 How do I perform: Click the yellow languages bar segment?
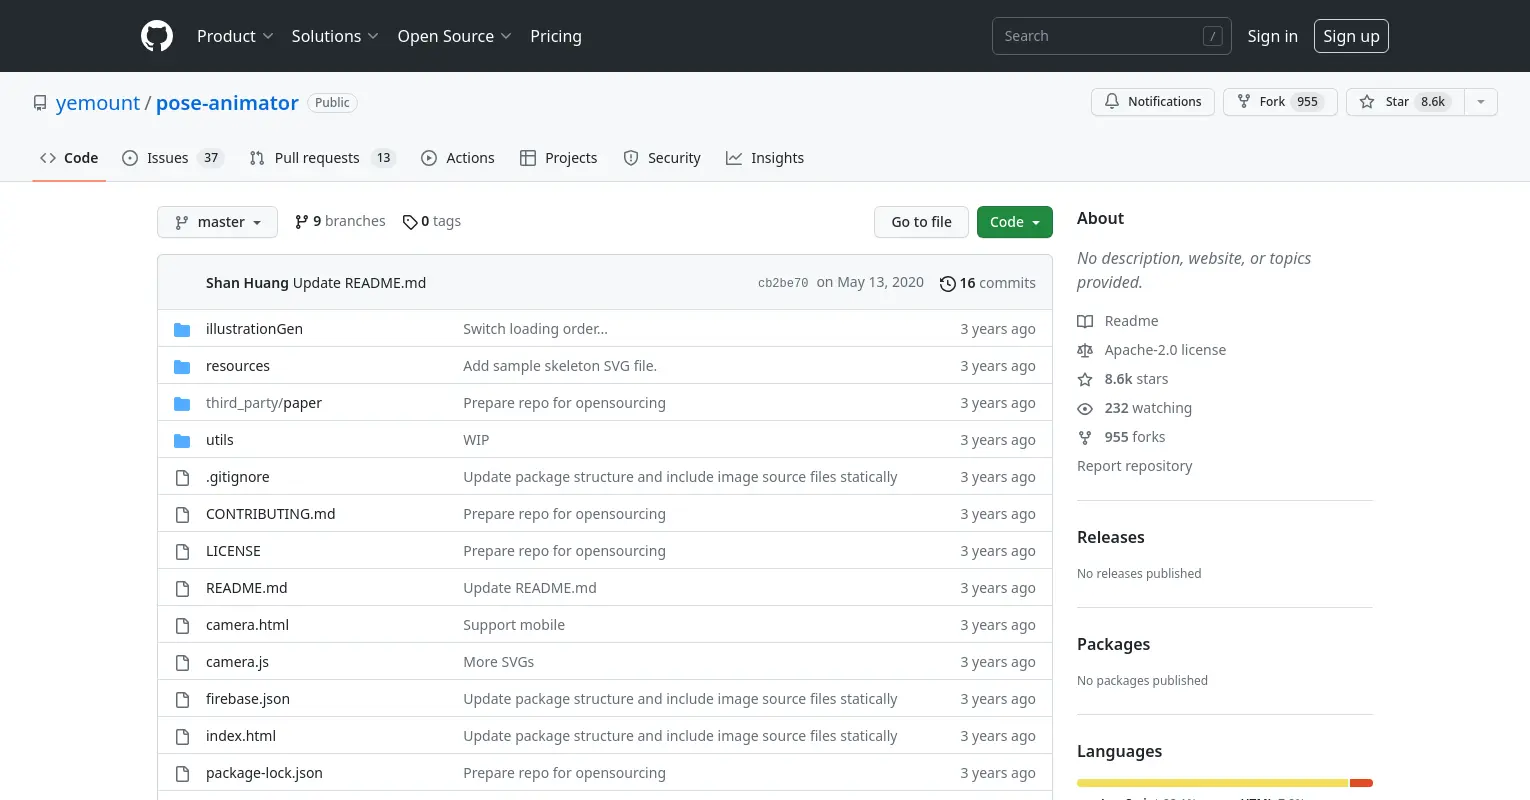1212,783
